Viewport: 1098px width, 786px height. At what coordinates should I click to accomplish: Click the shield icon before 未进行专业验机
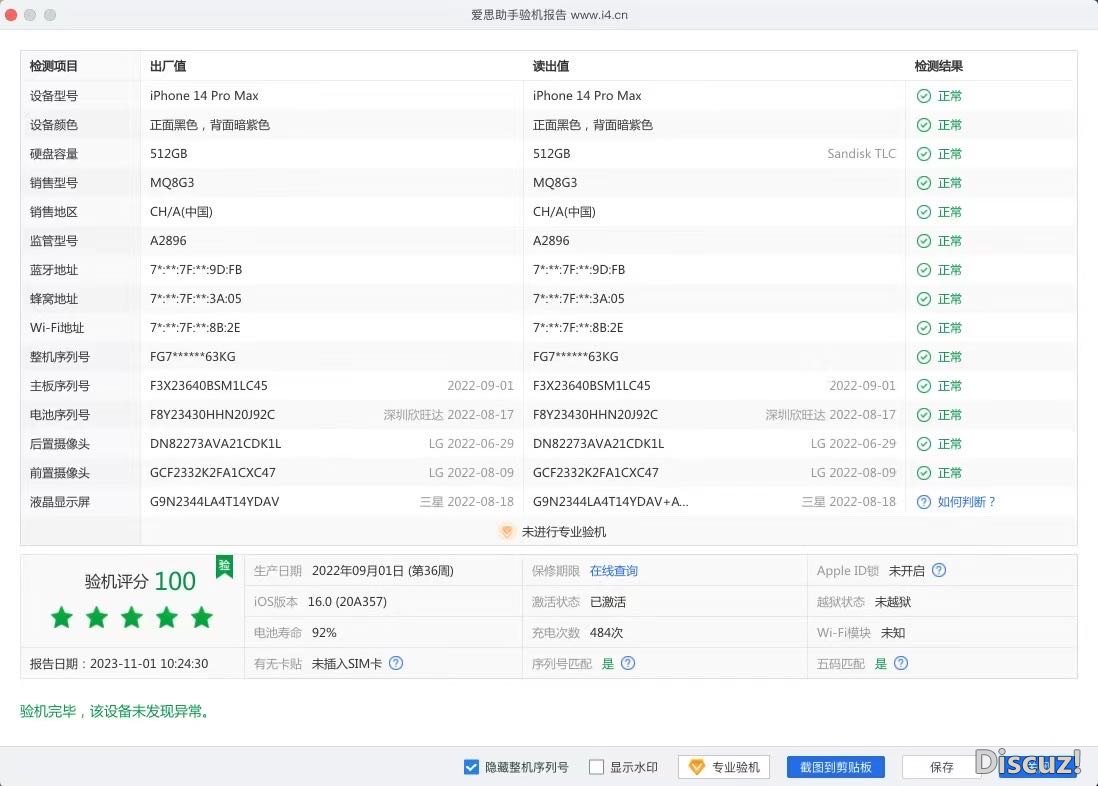coord(507,532)
